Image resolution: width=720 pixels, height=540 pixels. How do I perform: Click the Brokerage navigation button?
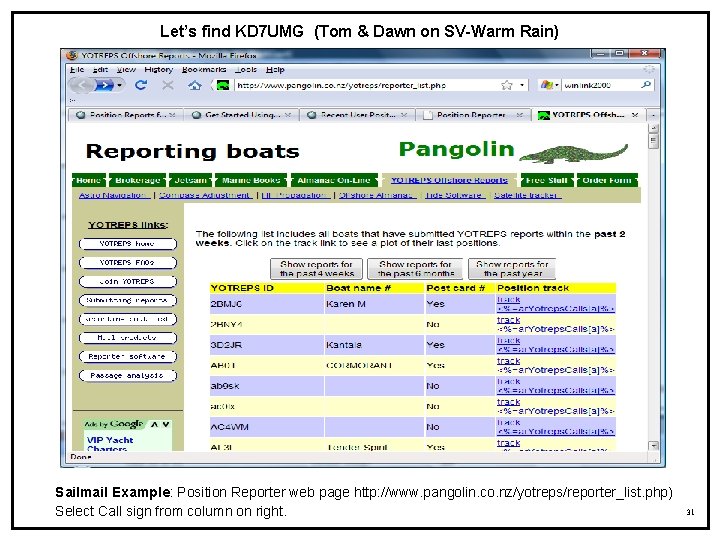click(x=137, y=180)
